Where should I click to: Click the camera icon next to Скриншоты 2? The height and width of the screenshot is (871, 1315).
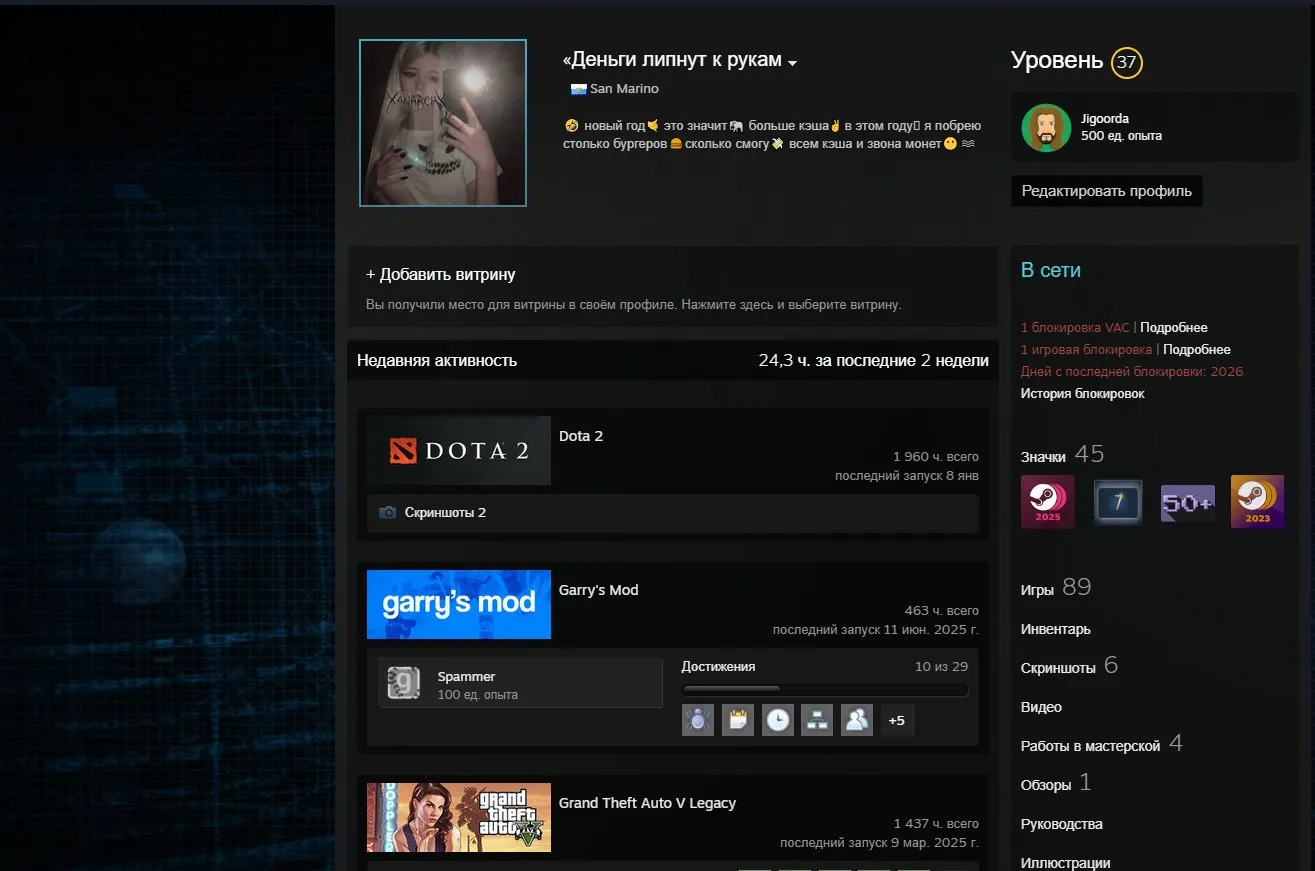[389, 512]
